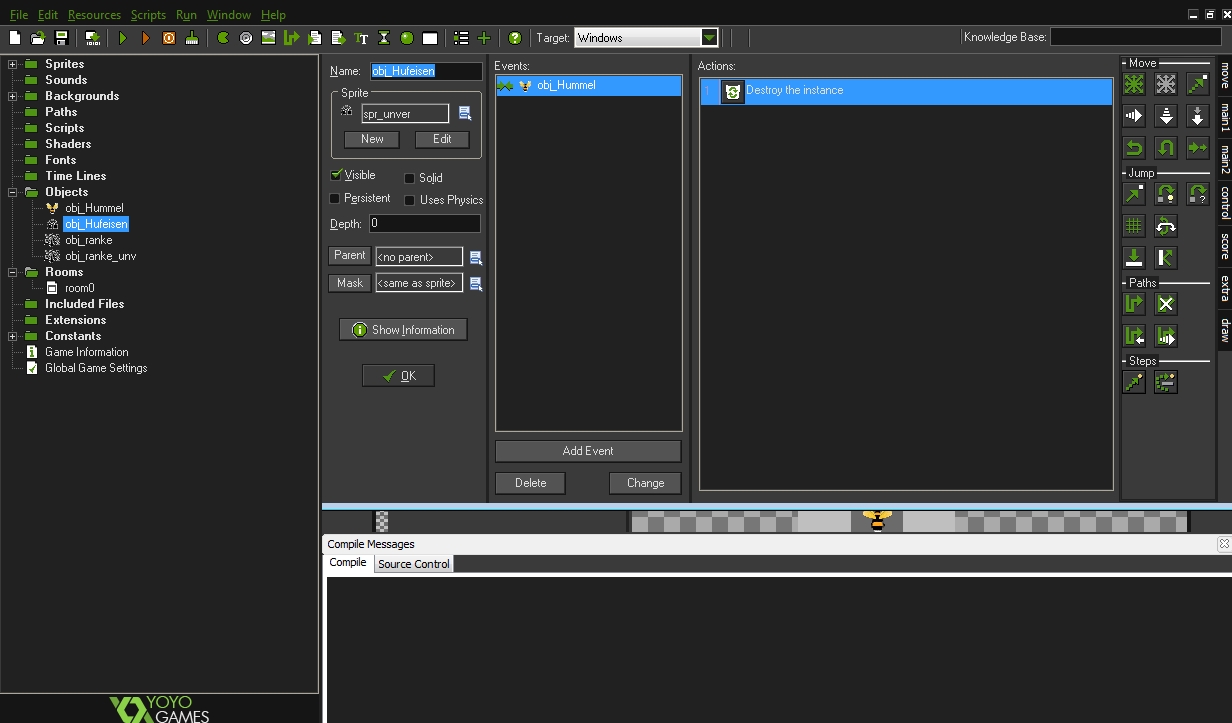Click the Add Event button
This screenshot has height=723, width=1232.
(588, 451)
